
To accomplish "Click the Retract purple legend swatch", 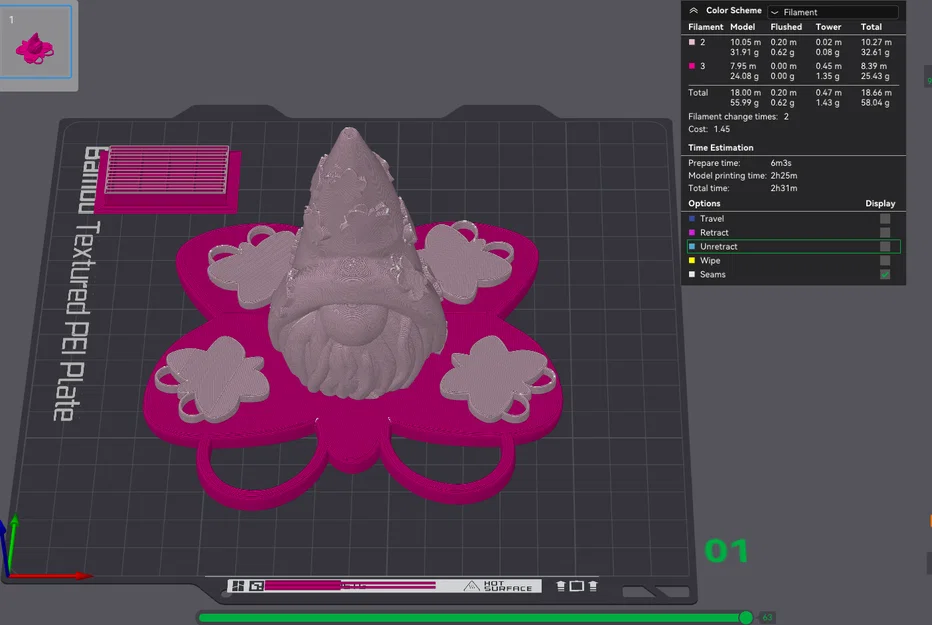I will tap(691, 232).
